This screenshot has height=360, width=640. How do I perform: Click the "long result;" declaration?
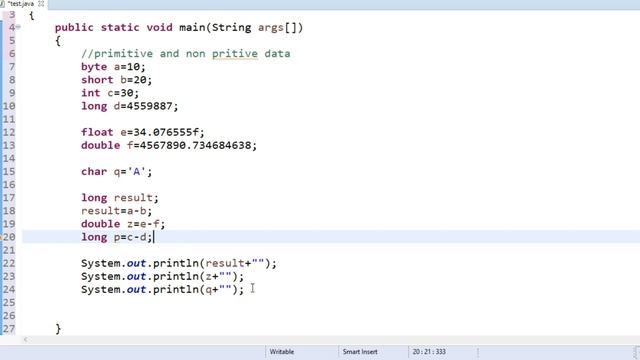pyautogui.click(x=120, y=198)
